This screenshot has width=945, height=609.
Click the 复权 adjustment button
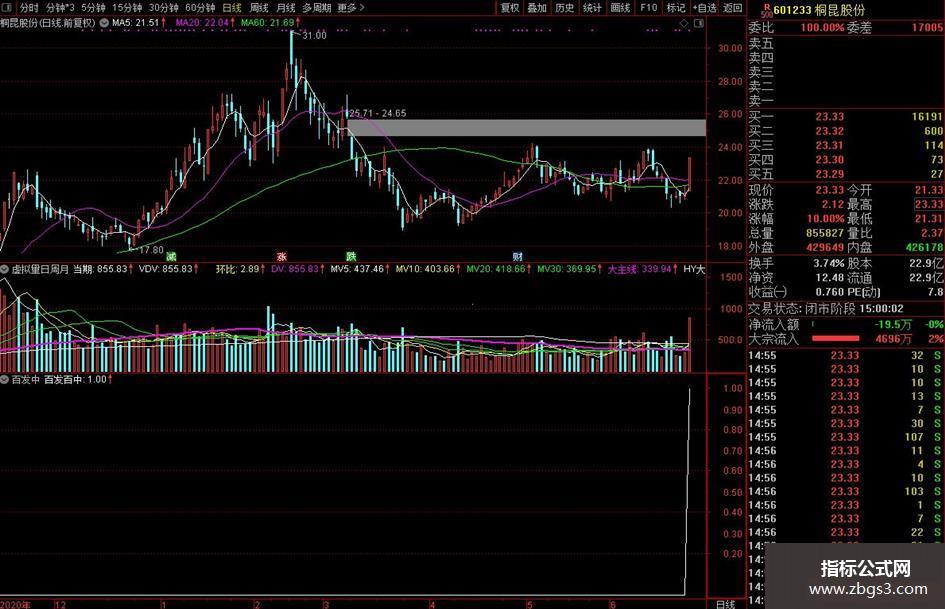pos(510,7)
